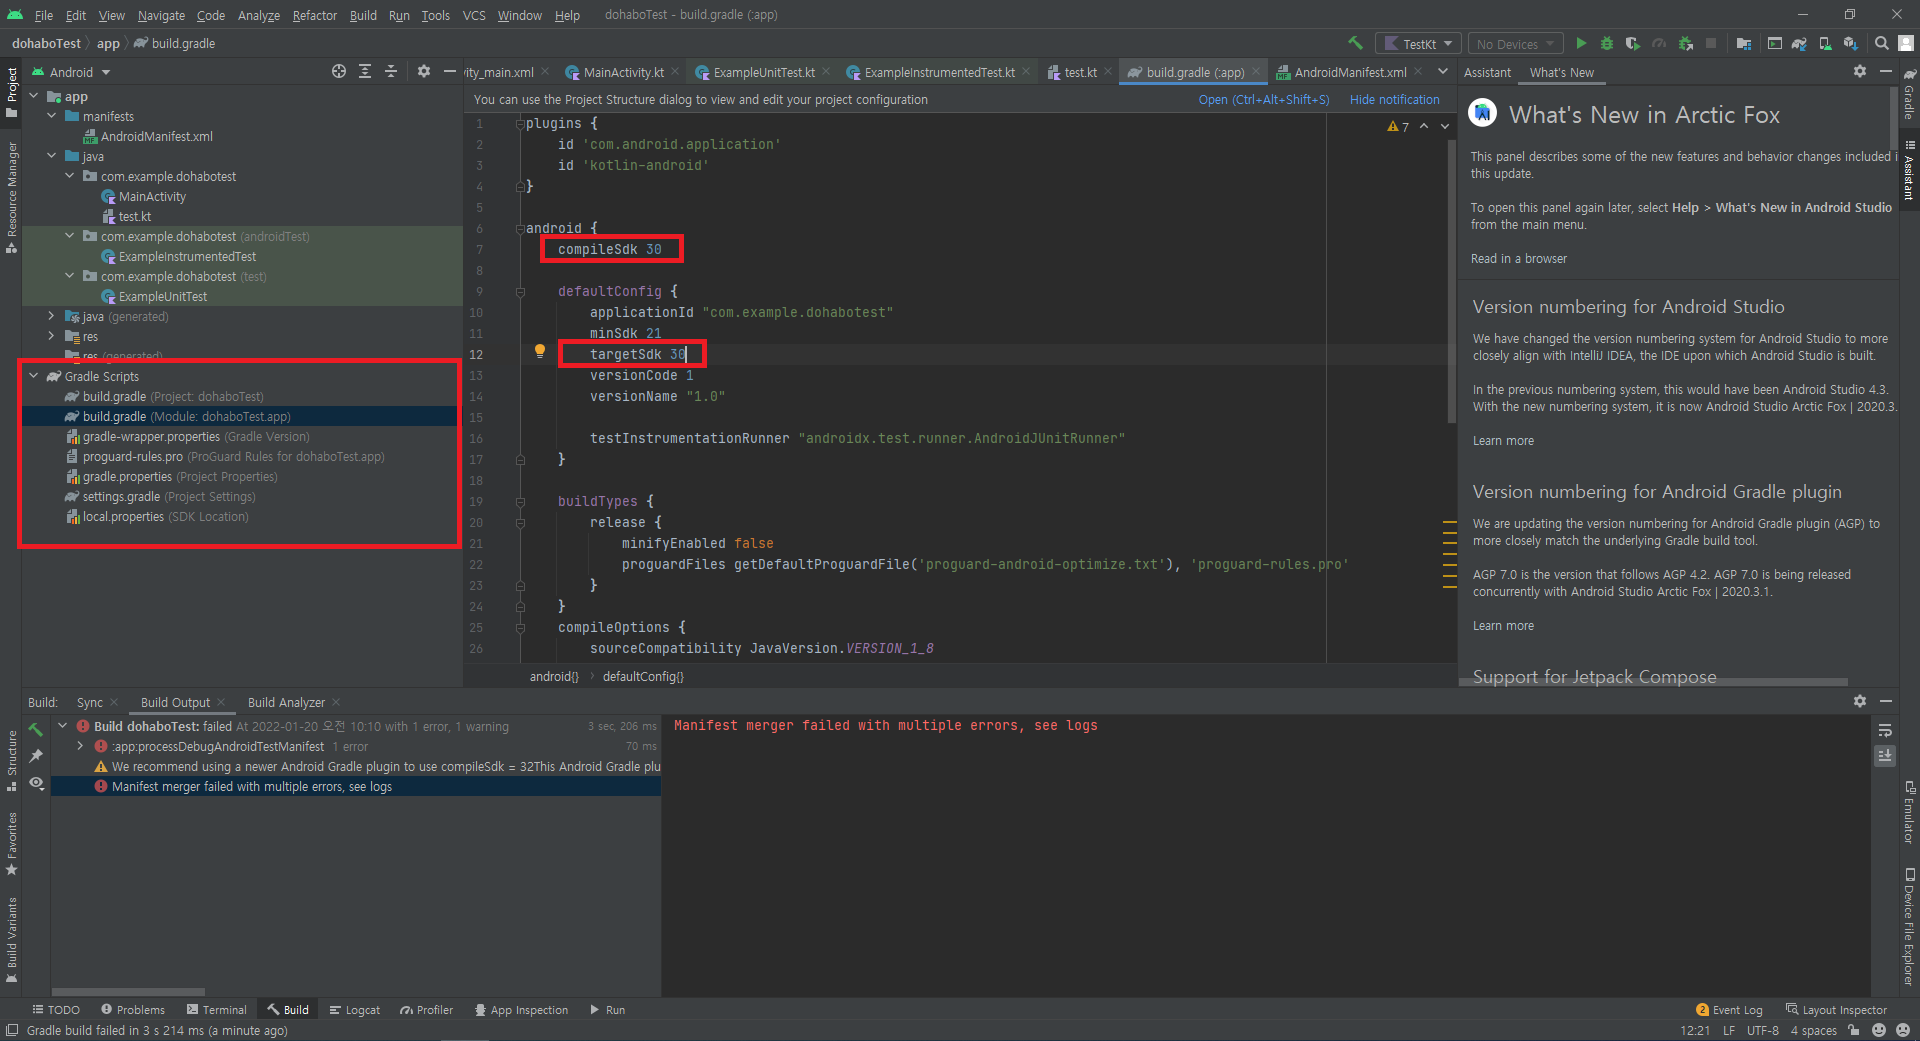
Task: Click the yellow lightbulb intention icon
Action: [x=540, y=351]
